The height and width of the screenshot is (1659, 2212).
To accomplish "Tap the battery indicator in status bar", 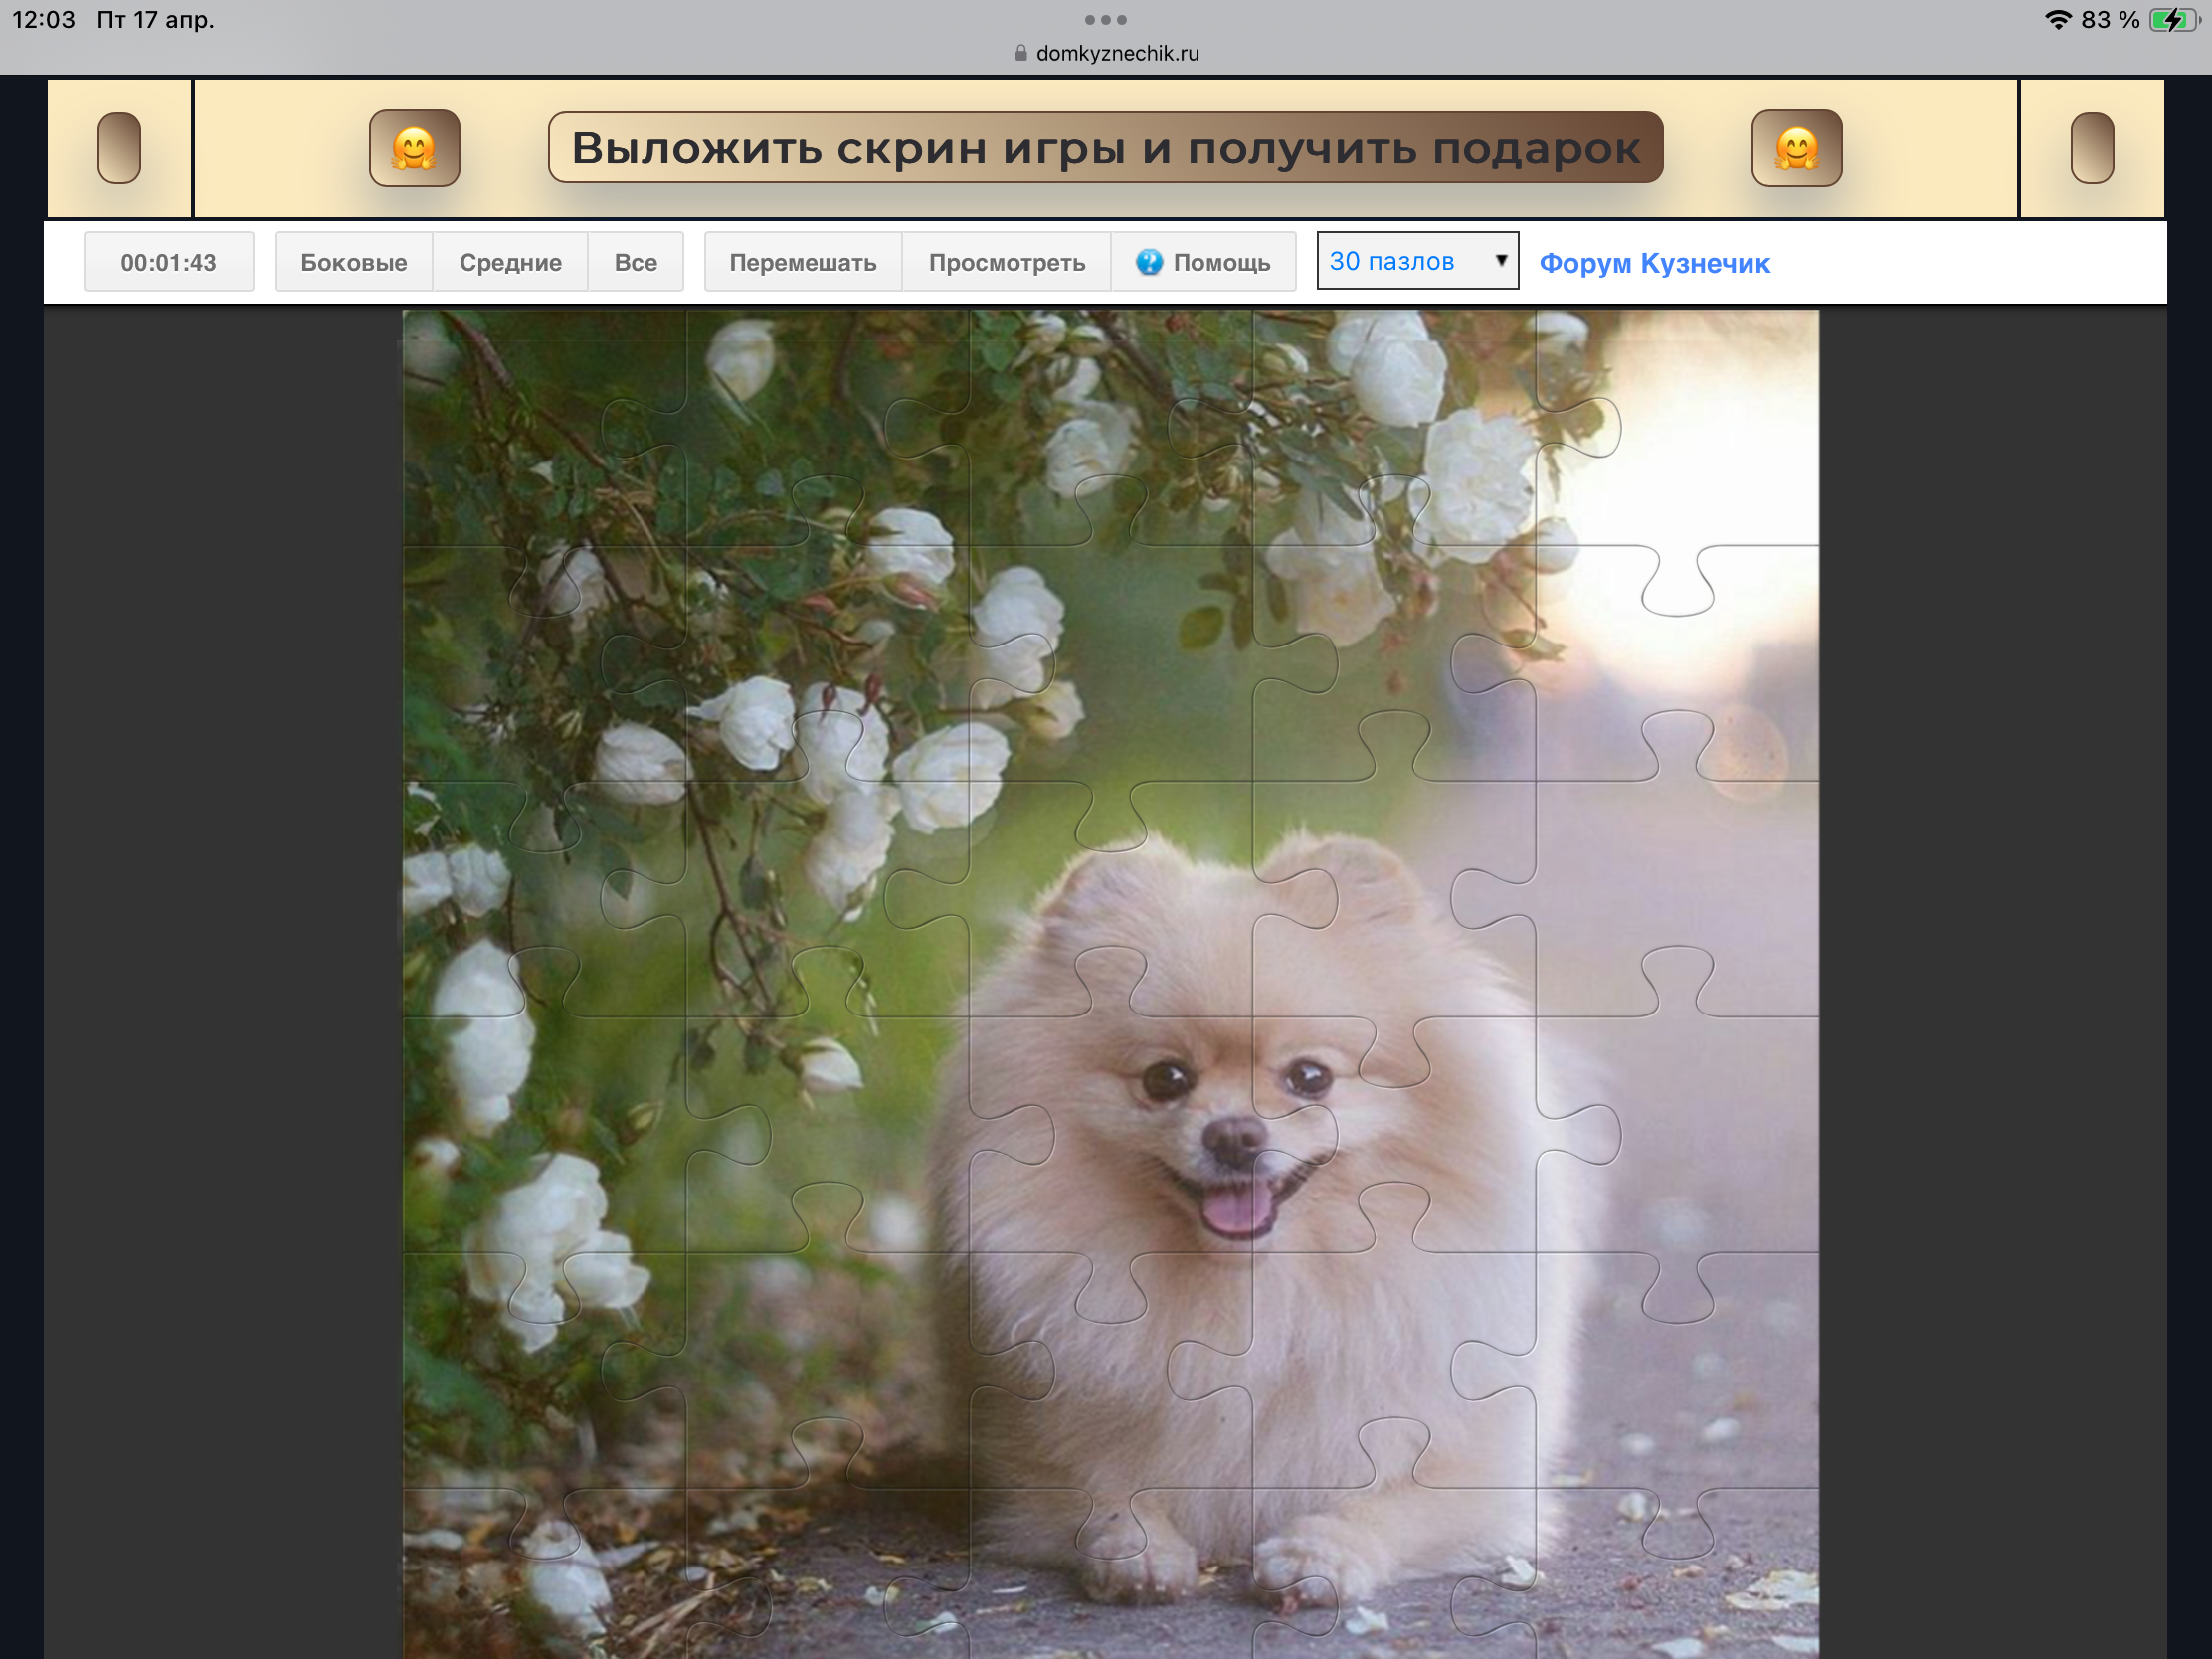I will pyautogui.click(x=2173, y=20).
